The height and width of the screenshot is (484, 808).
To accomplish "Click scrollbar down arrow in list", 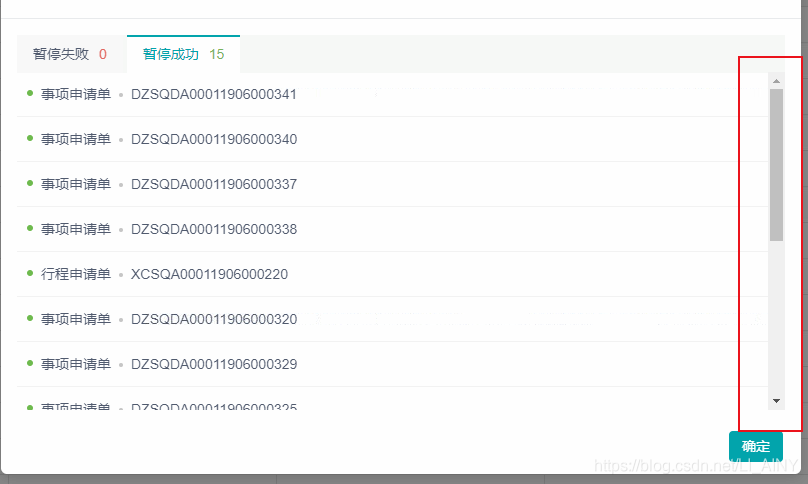I will click(x=776, y=400).
